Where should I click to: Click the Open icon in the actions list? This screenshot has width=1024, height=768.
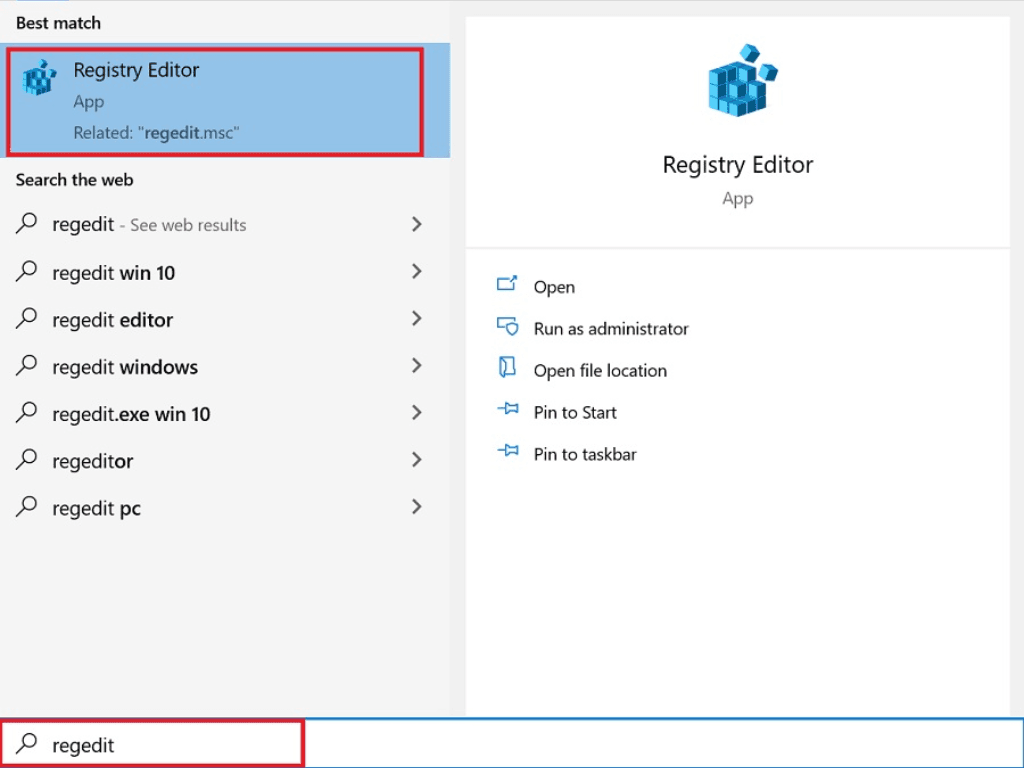pyautogui.click(x=507, y=285)
